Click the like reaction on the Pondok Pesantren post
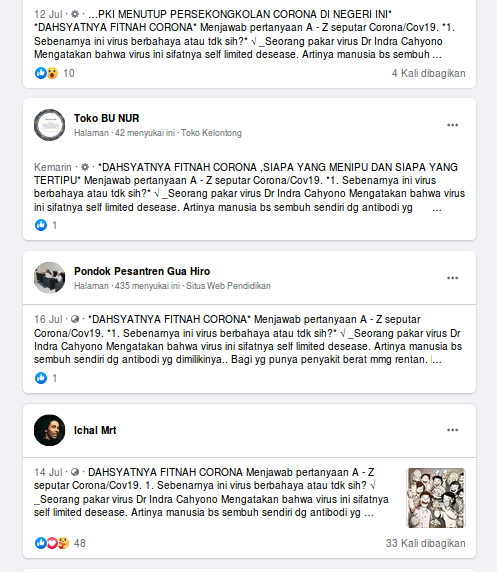 pyautogui.click(x=41, y=378)
